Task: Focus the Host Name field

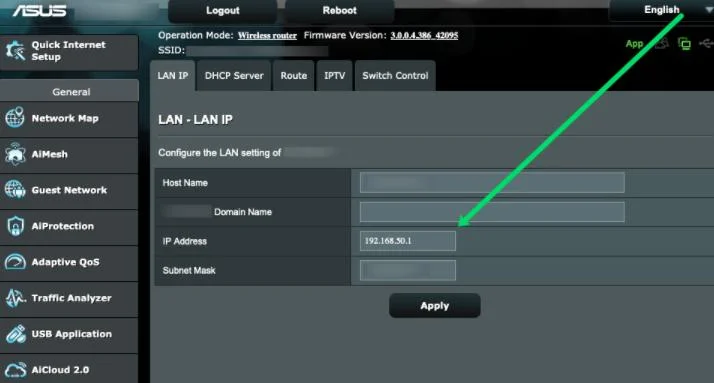Action: pyautogui.click(x=492, y=183)
